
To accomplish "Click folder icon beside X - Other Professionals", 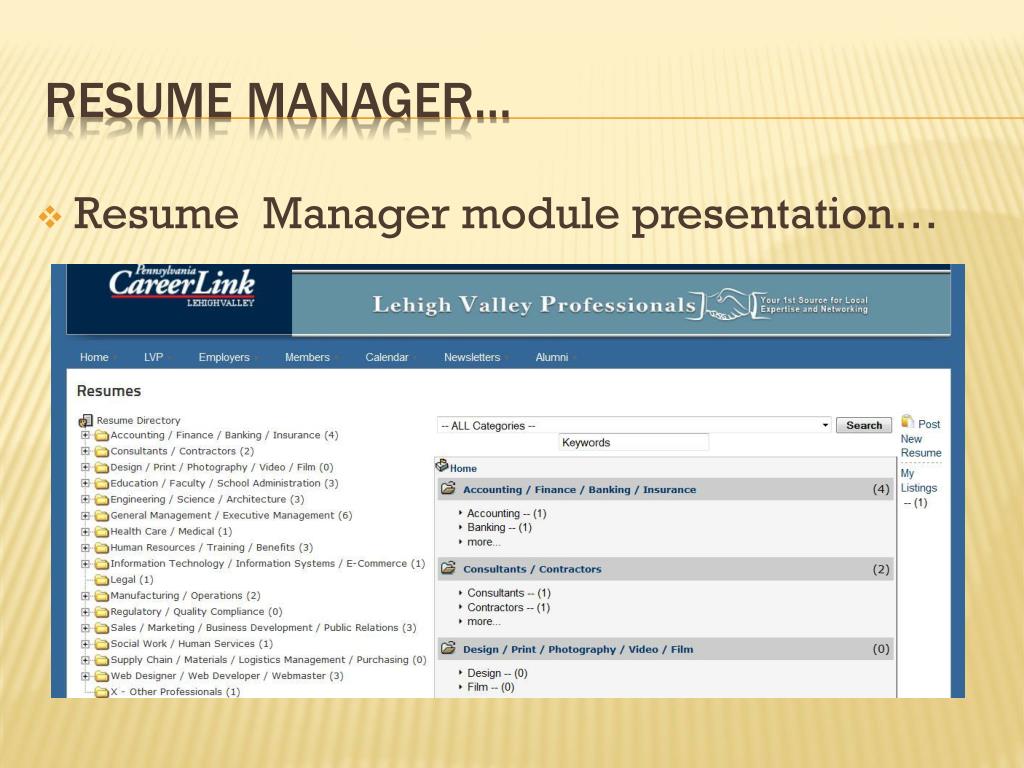I will point(101,692).
